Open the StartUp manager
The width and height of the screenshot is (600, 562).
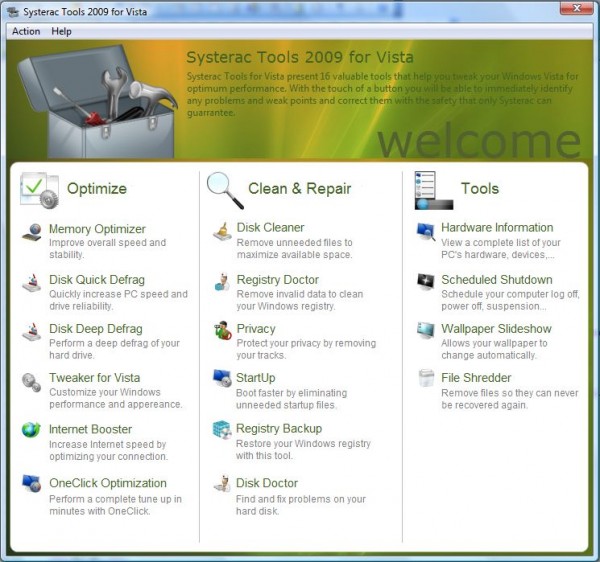click(256, 378)
